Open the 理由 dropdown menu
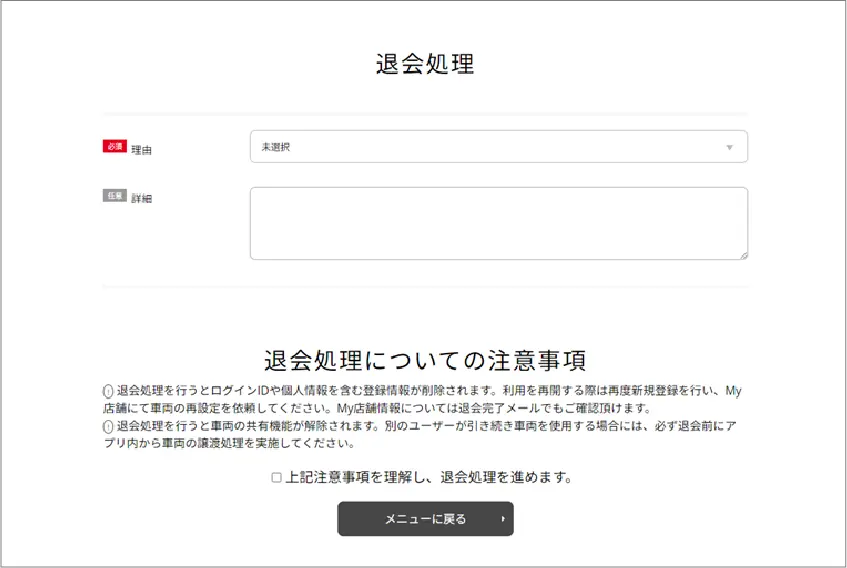847x568 pixels. [498, 147]
